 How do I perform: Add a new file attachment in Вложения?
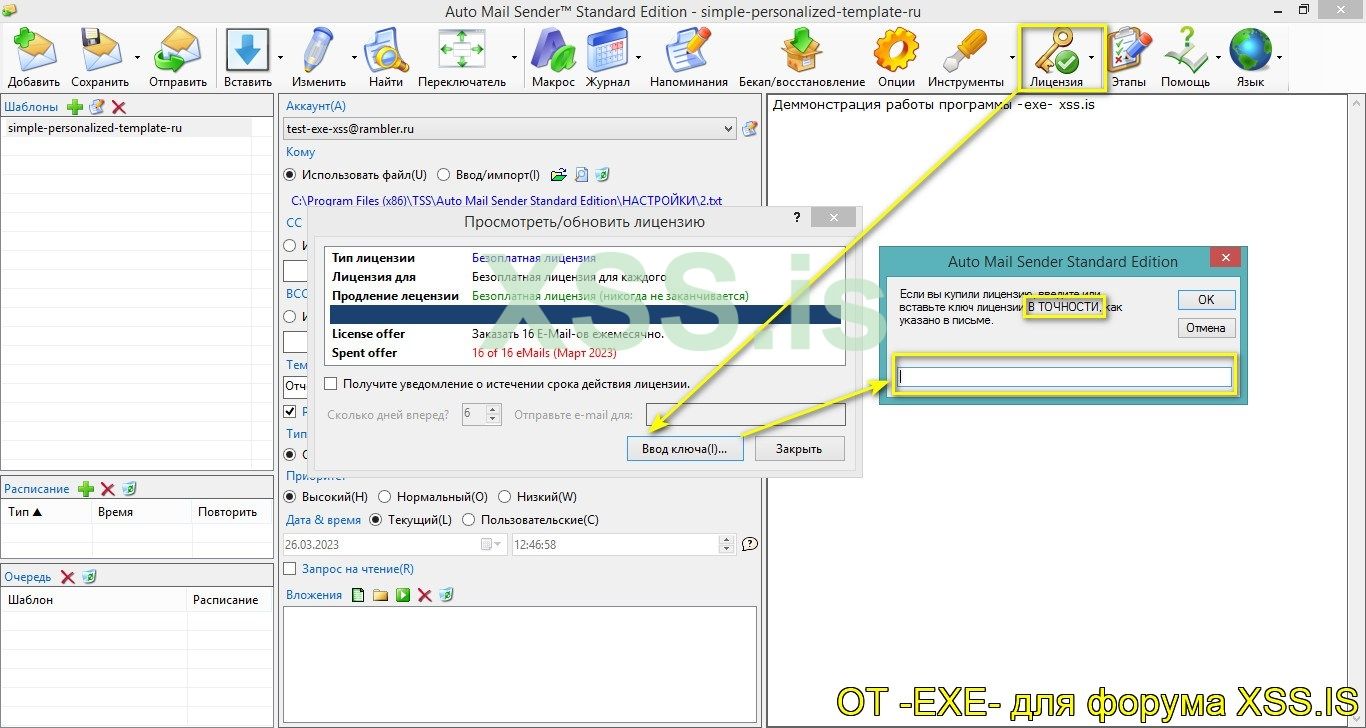[358, 595]
